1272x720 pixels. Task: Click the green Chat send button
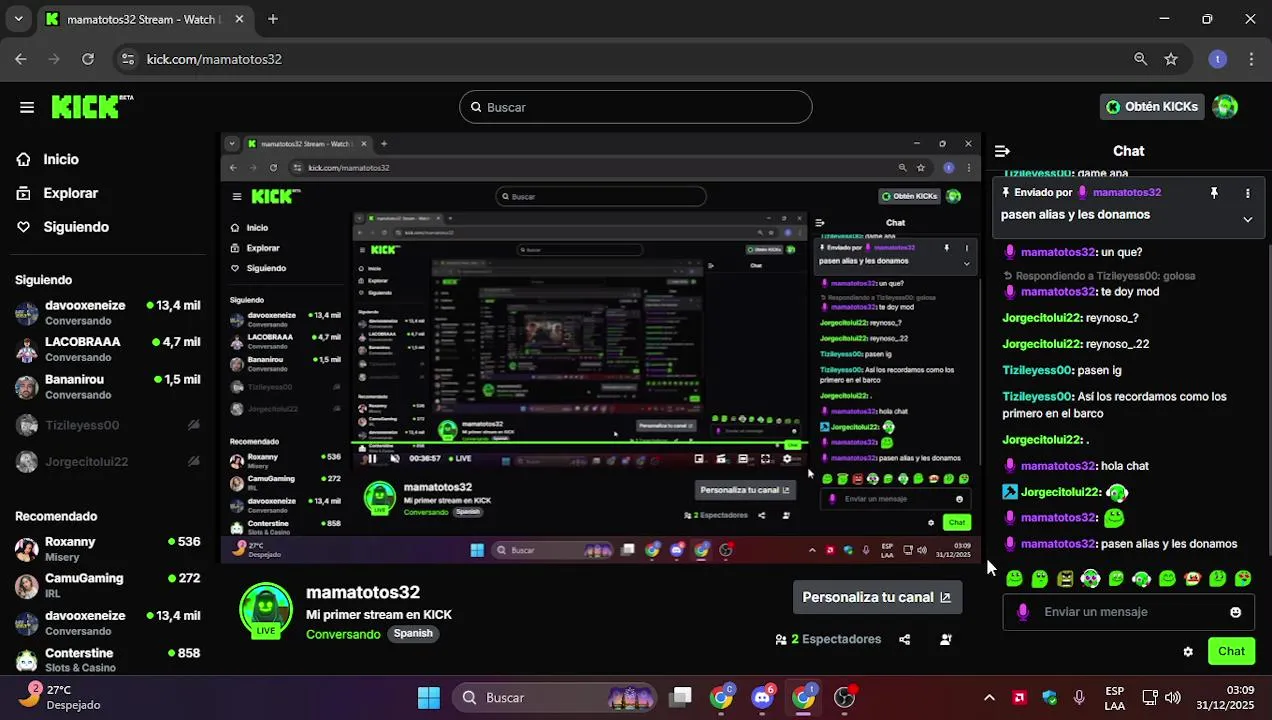point(1231,651)
